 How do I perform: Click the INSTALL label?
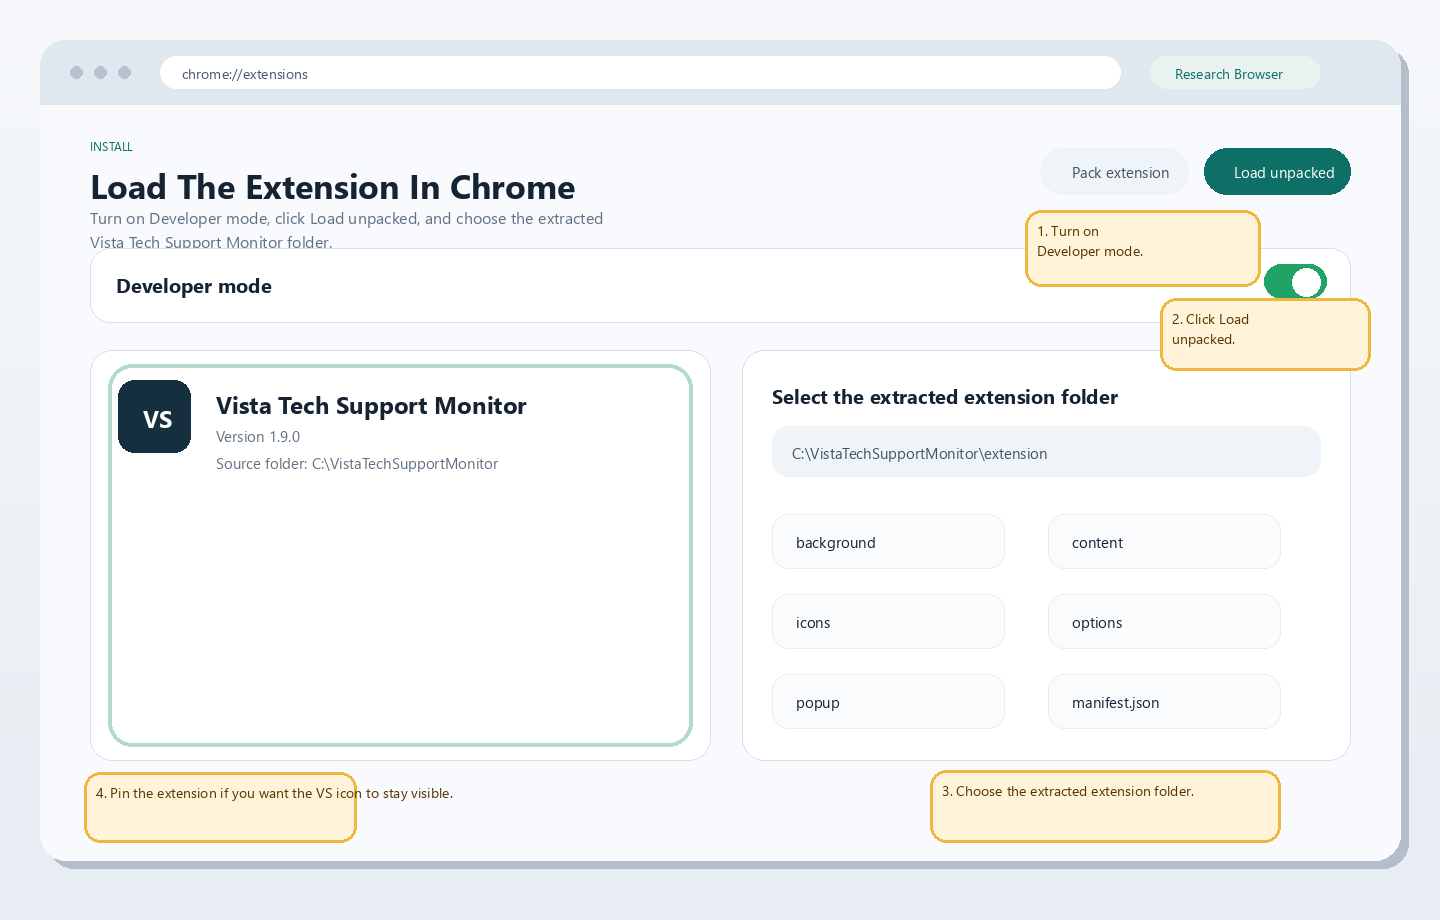pos(111,147)
